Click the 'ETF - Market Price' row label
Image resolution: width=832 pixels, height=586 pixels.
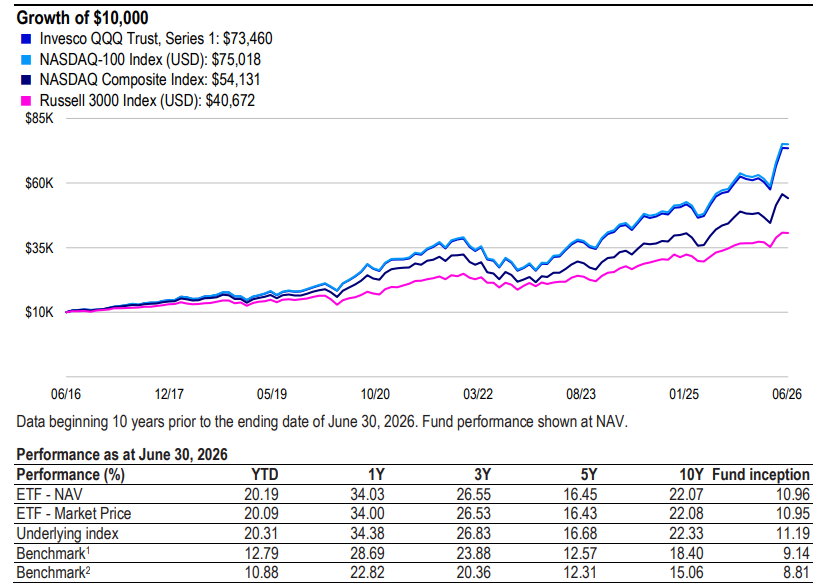[x=74, y=514]
